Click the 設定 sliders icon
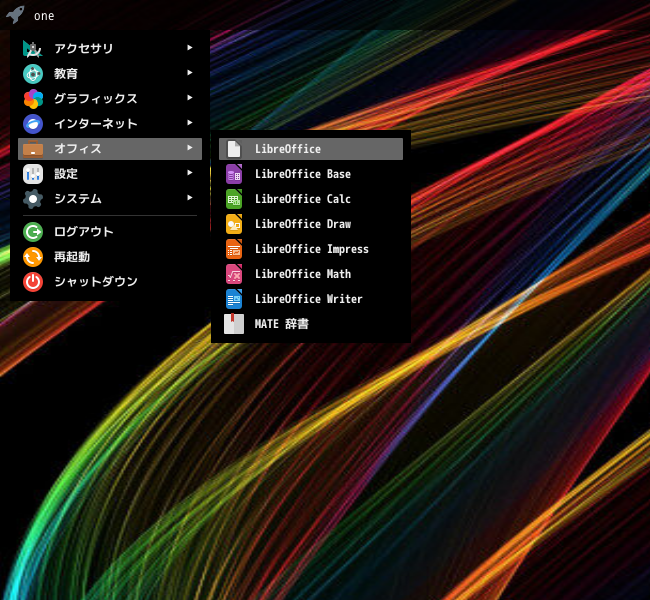The height and width of the screenshot is (600, 650). click(33, 174)
